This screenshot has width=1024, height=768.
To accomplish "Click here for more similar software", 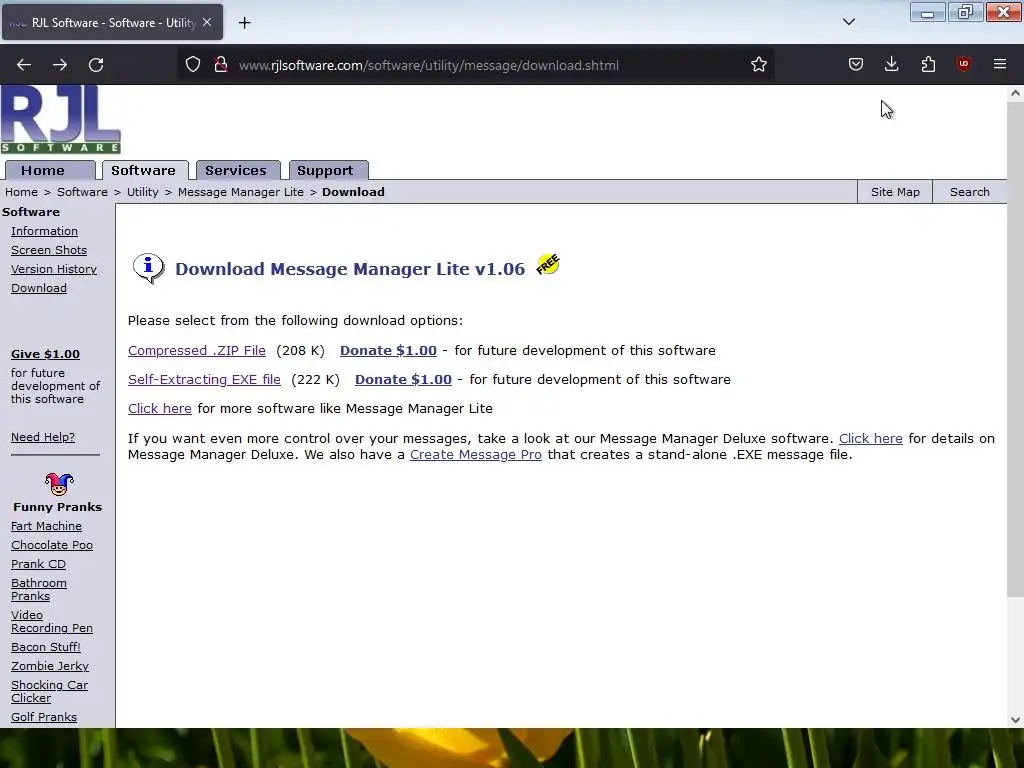I will 160,409.
